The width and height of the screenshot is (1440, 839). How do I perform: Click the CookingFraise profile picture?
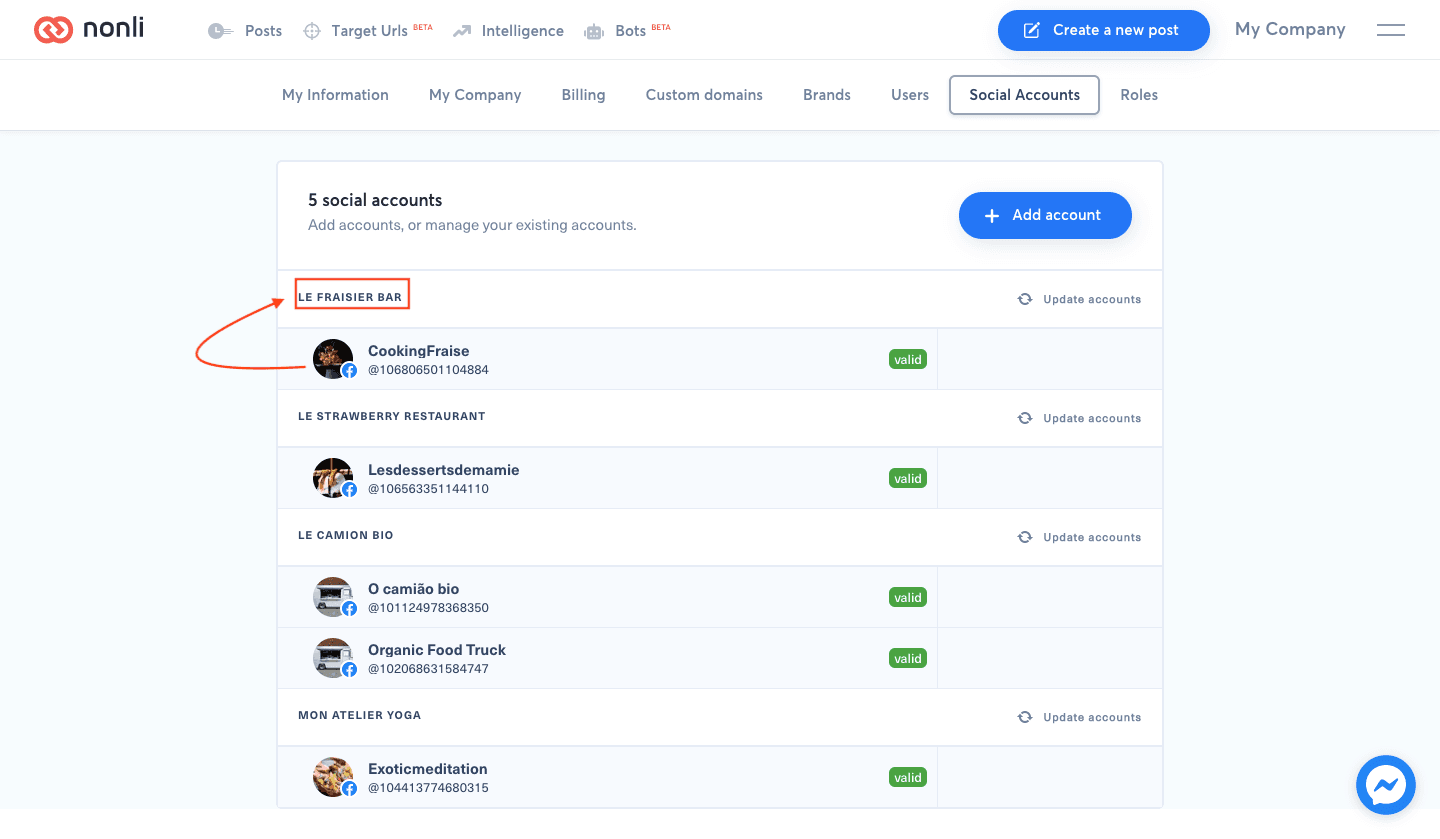[x=333, y=359]
